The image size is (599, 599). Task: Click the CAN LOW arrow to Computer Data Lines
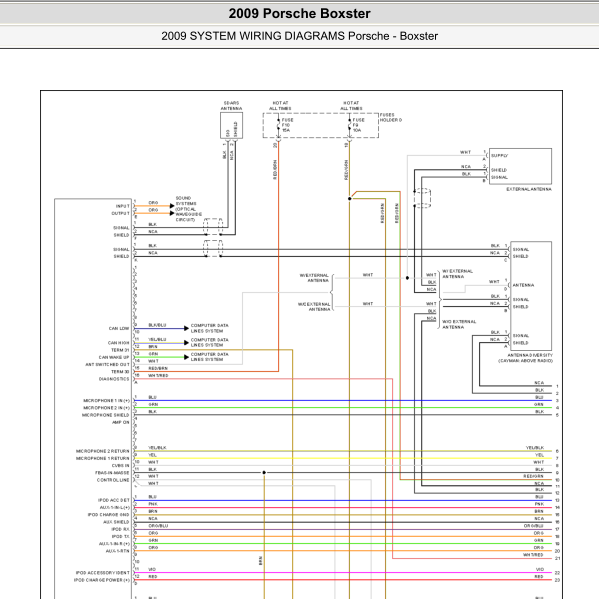coord(186,328)
